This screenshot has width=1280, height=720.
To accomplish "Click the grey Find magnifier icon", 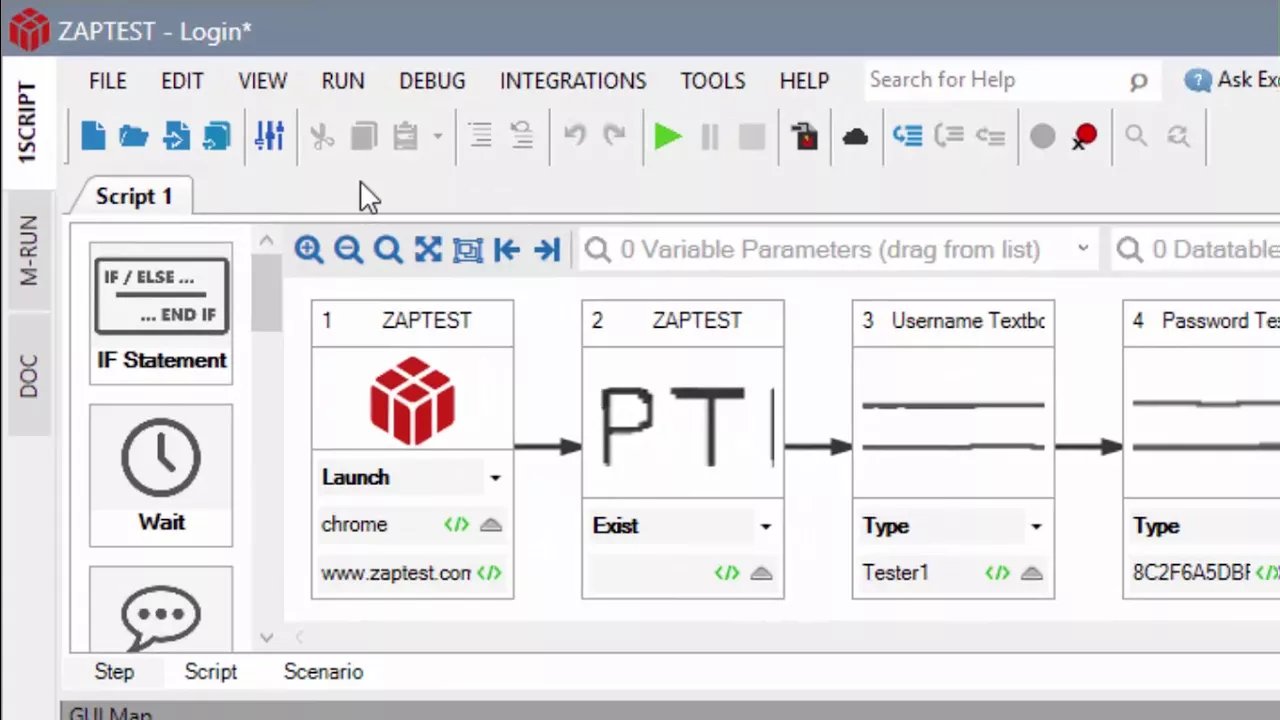I will [1136, 136].
